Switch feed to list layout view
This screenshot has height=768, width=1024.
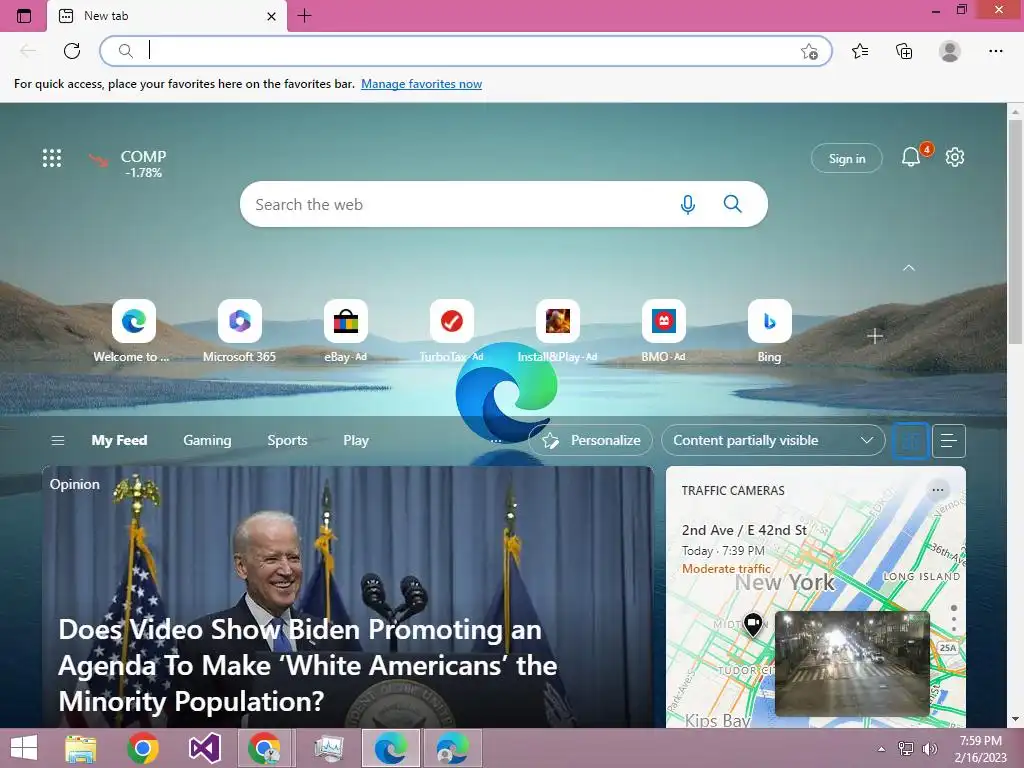point(948,441)
